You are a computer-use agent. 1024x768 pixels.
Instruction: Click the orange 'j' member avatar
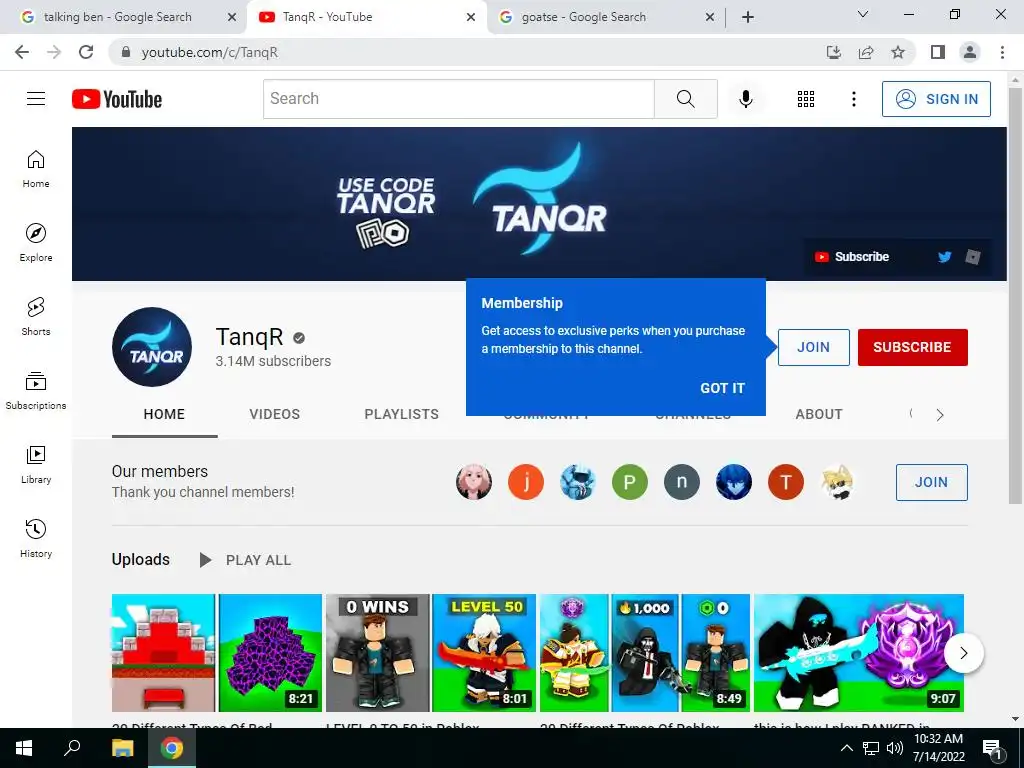click(x=526, y=482)
